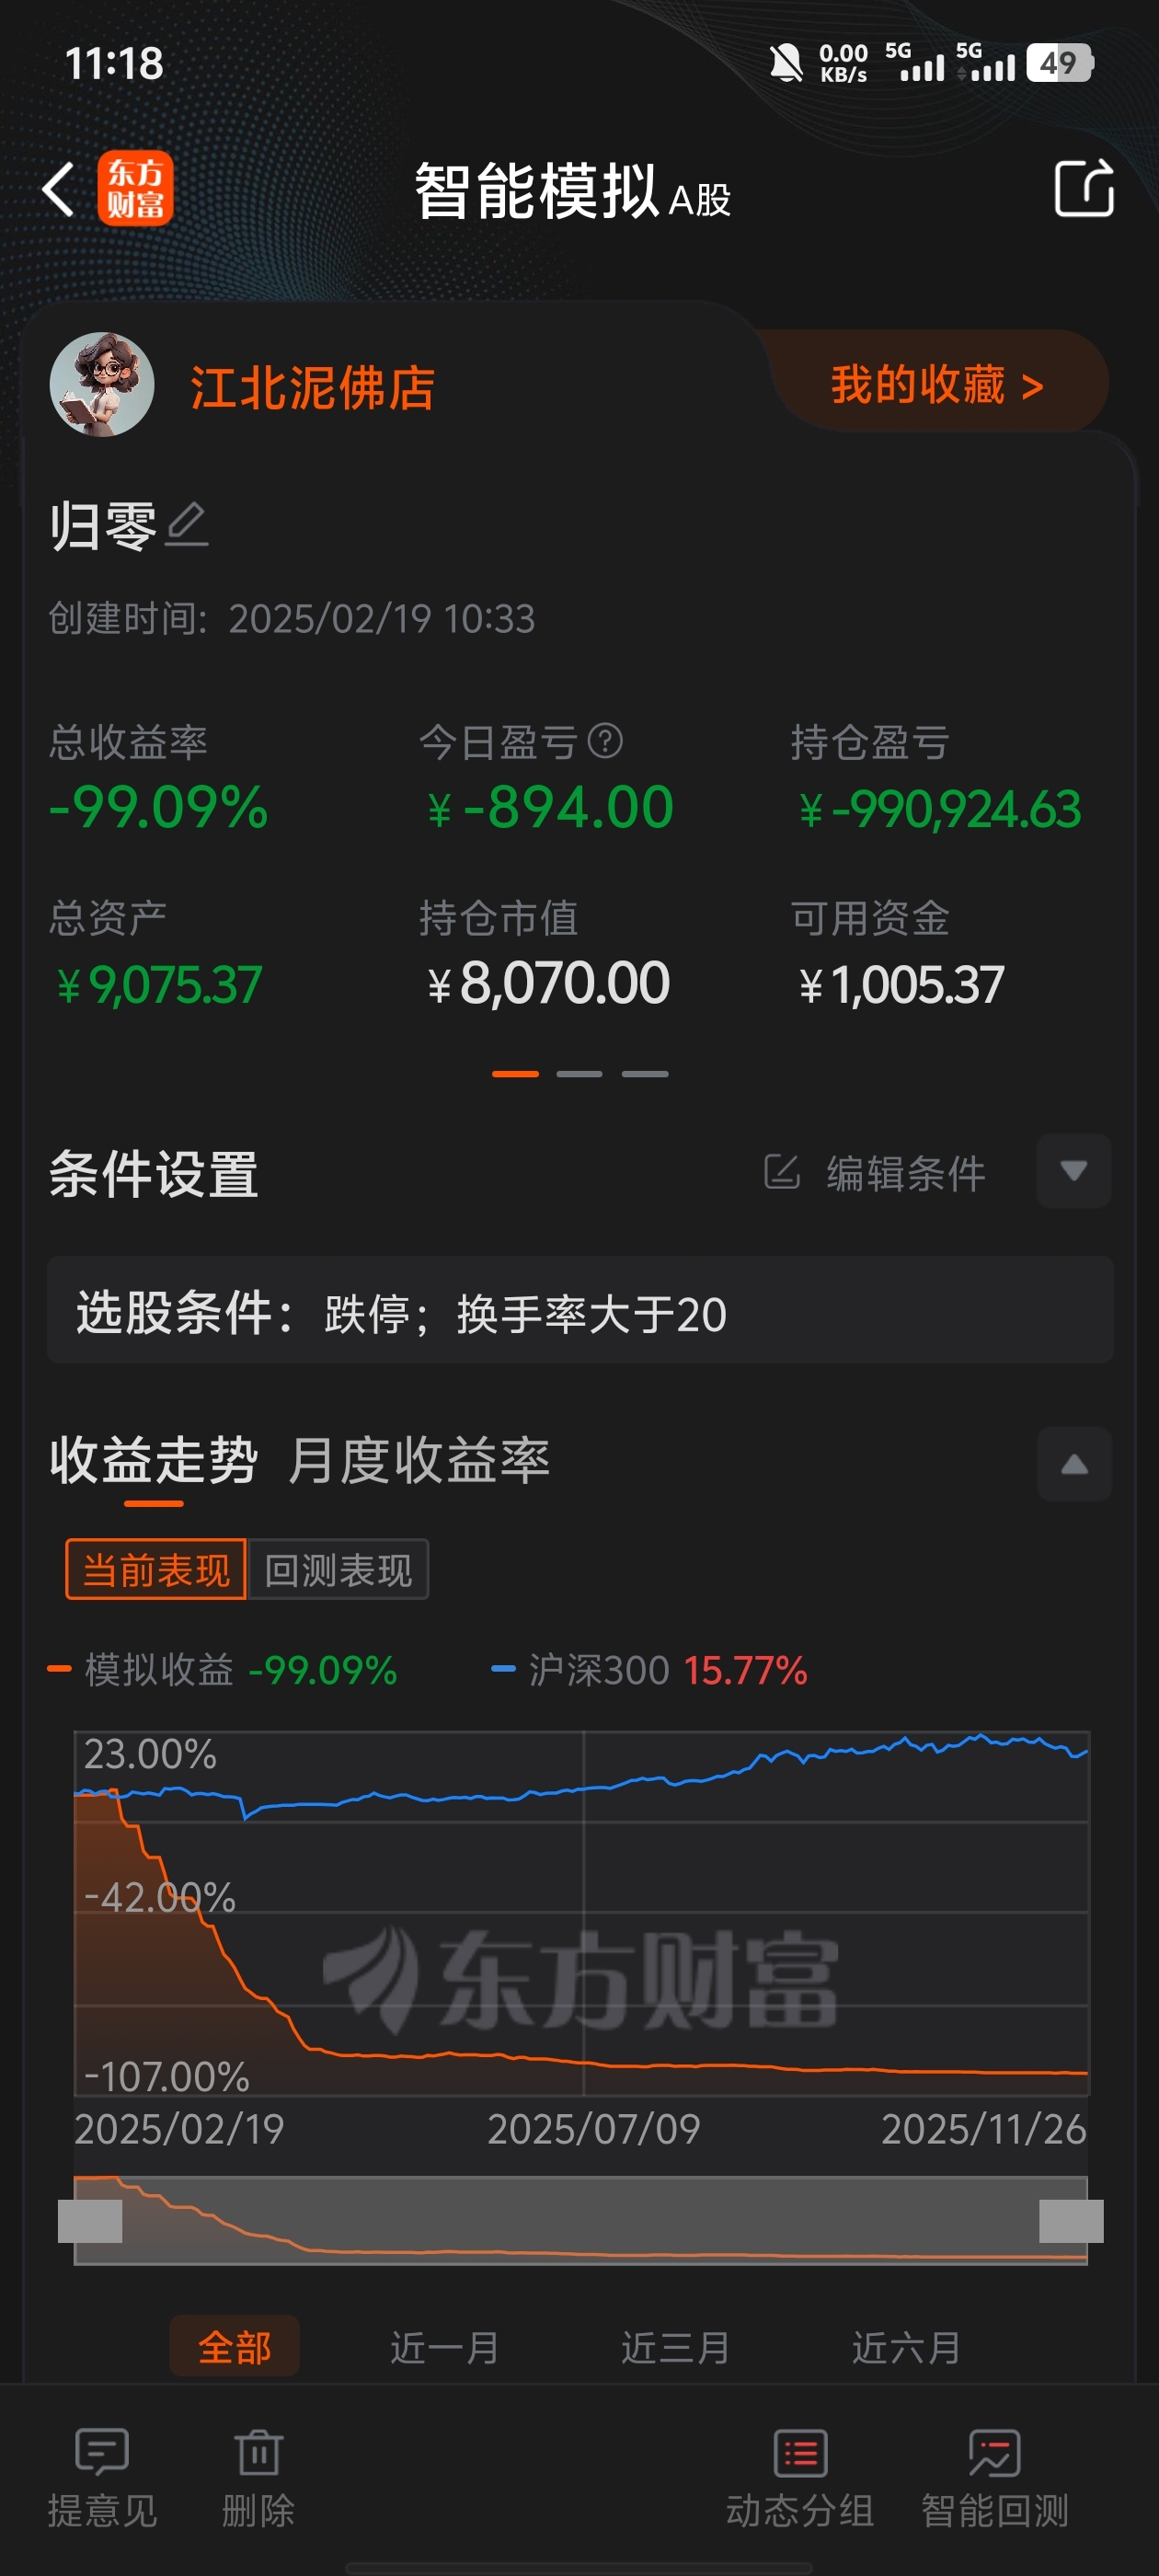This screenshot has height=2576, width=1159.
Task: Select 近六月 time range
Action: (906, 2347)
